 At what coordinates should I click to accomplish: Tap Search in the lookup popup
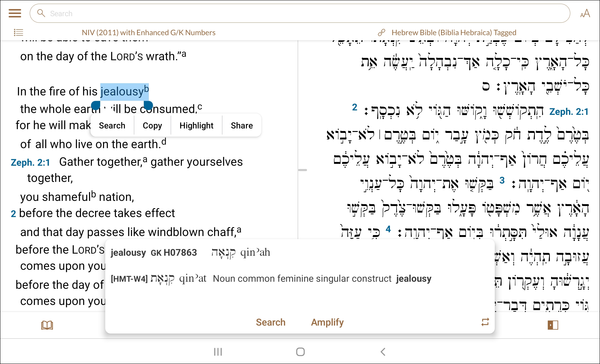pos(271,322)
